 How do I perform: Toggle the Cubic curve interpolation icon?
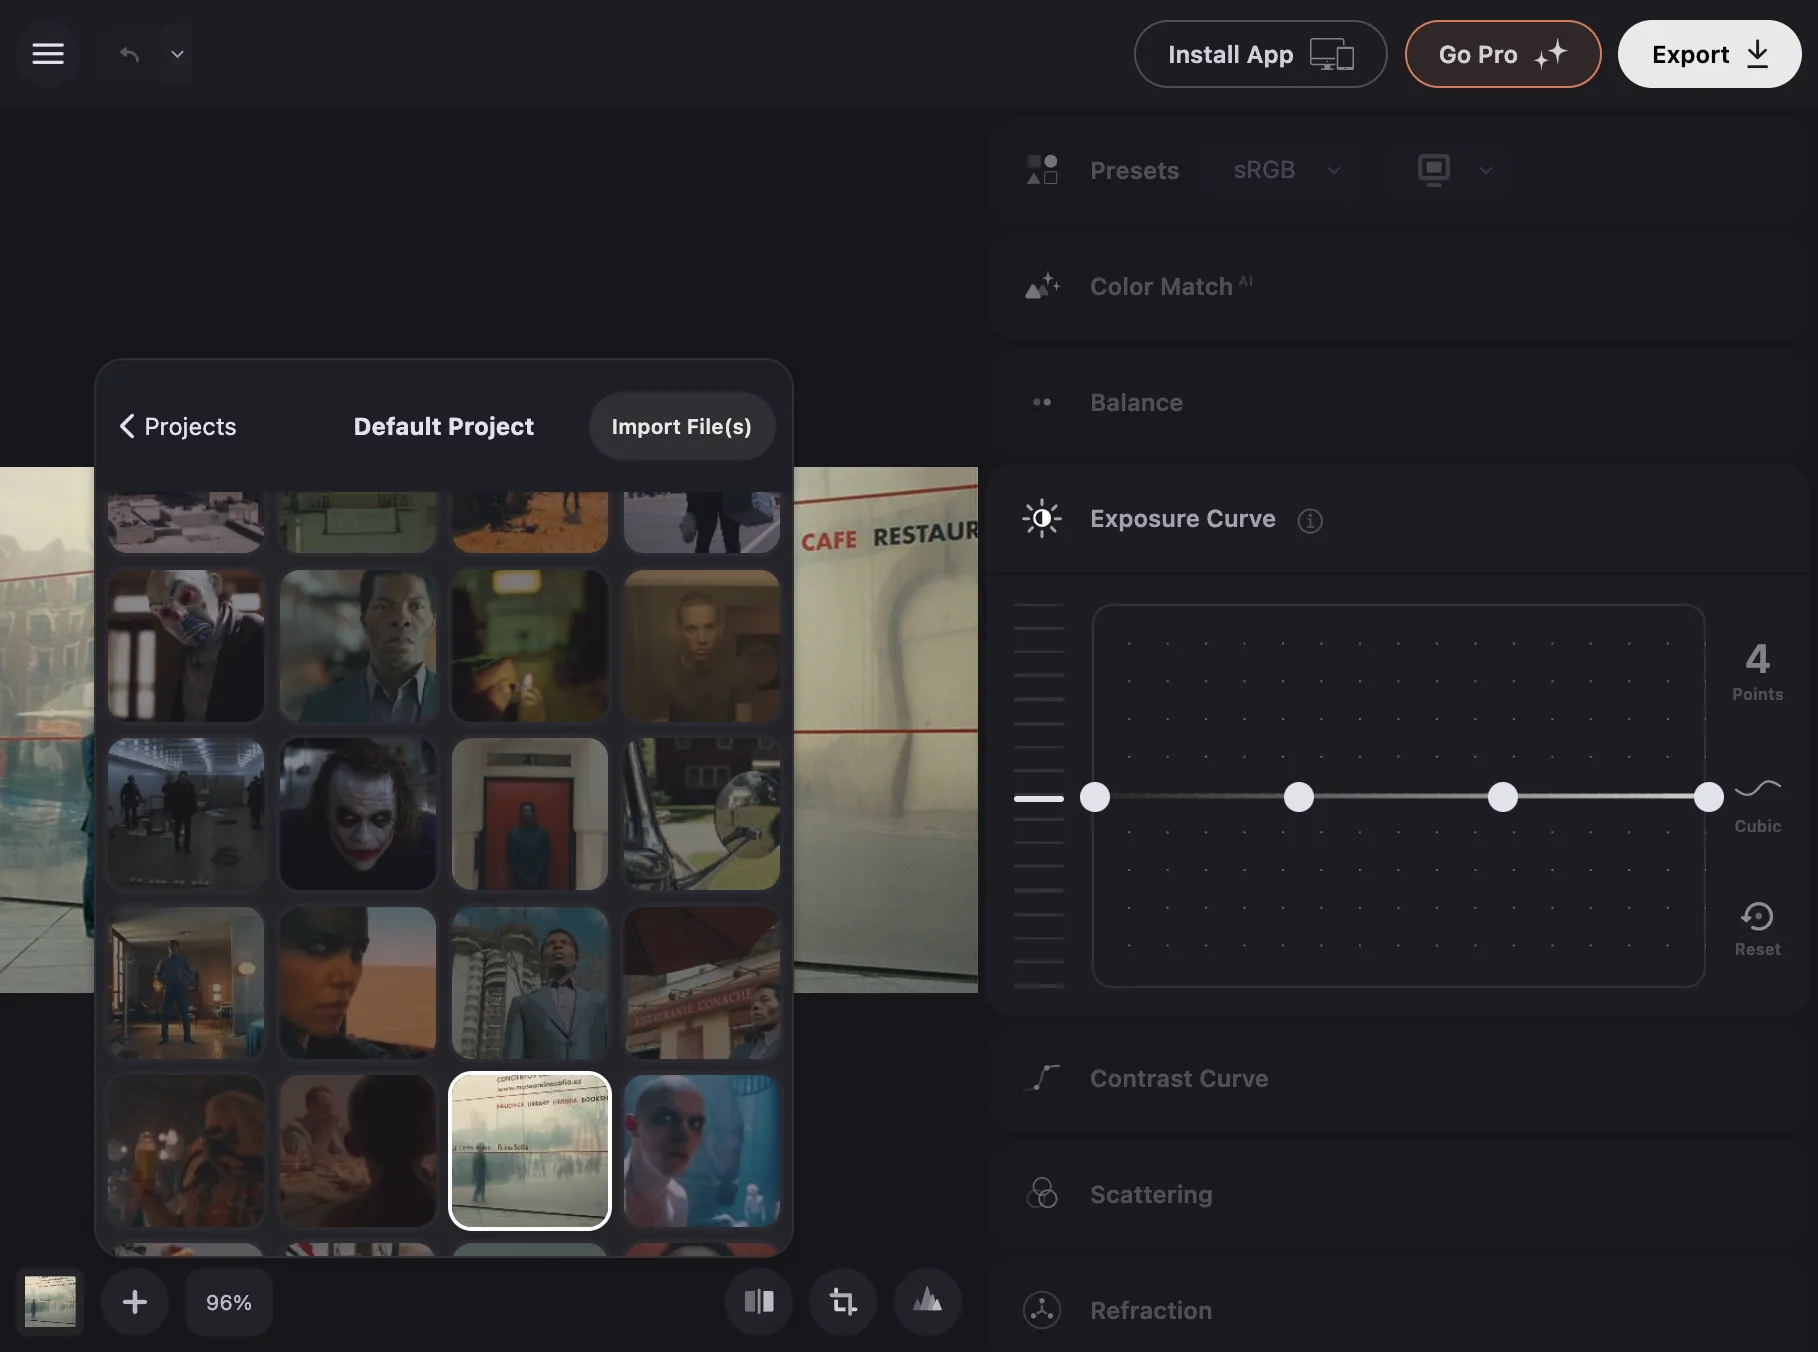(x=1757, y=805)
